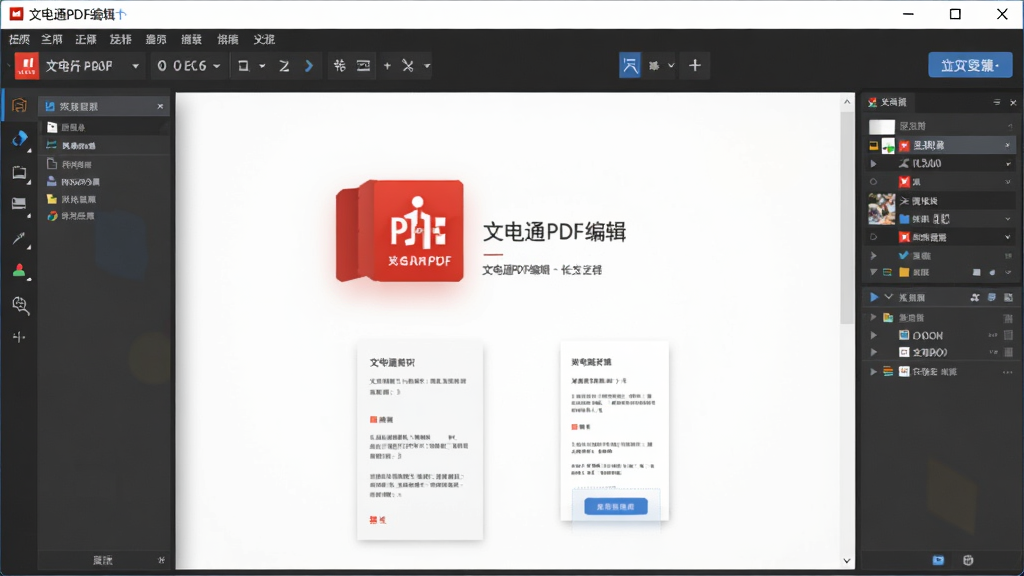This screenshot has width=1024, height=576.
Task: Open the dropdown arrow after the X tools icon
Action: tap(427, 66)
